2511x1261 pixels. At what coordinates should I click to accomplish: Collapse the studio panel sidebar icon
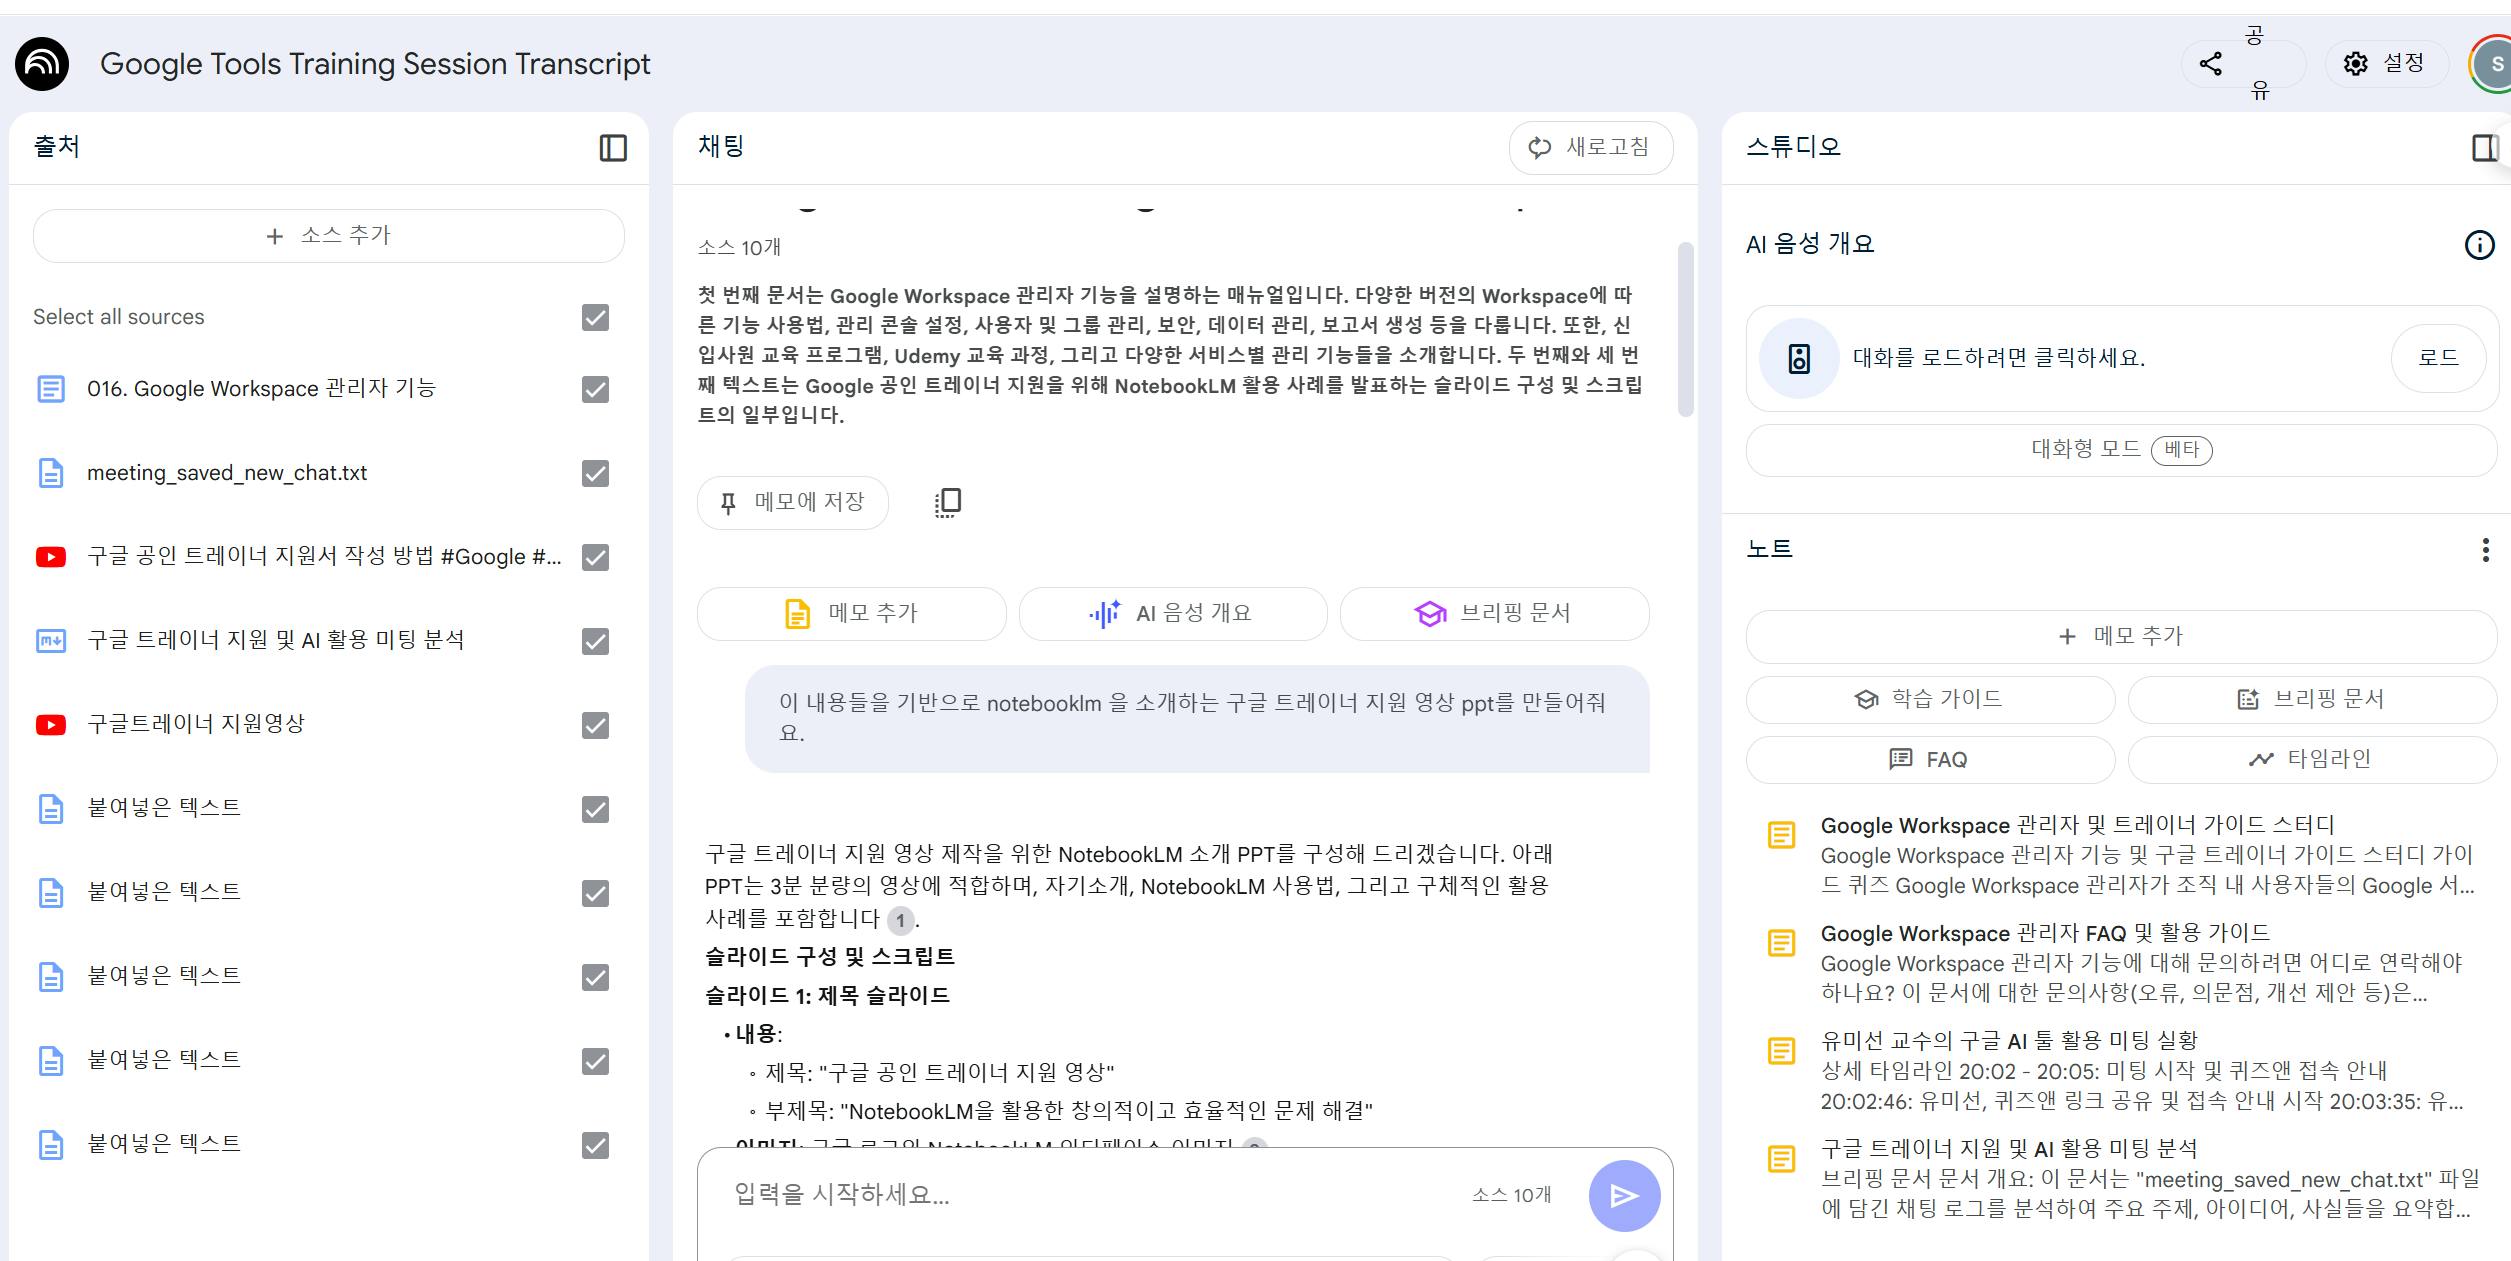coord(2484,148)
